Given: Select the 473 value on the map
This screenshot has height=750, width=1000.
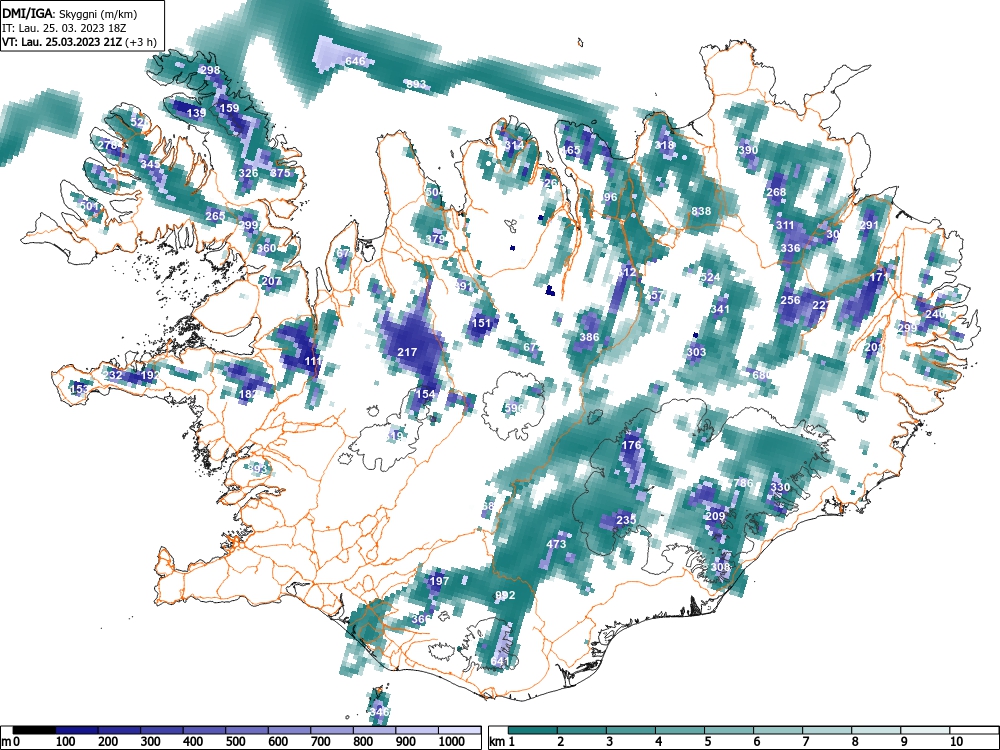Looking at the screenshot, I should click(x=556, y=544).
